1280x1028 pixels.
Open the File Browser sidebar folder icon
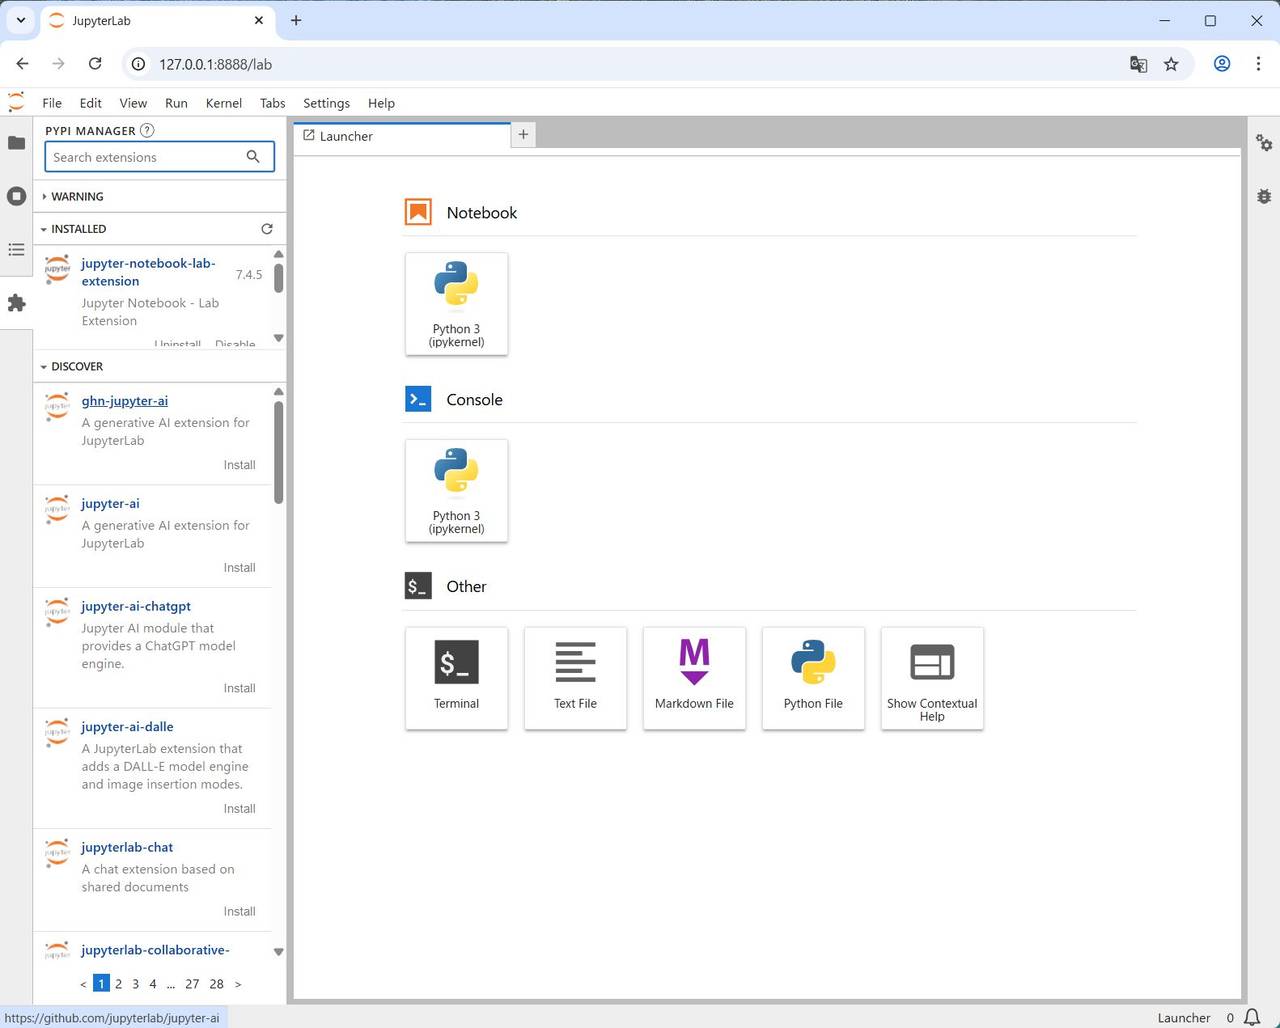pyautogui.click(x=16, y=143)
